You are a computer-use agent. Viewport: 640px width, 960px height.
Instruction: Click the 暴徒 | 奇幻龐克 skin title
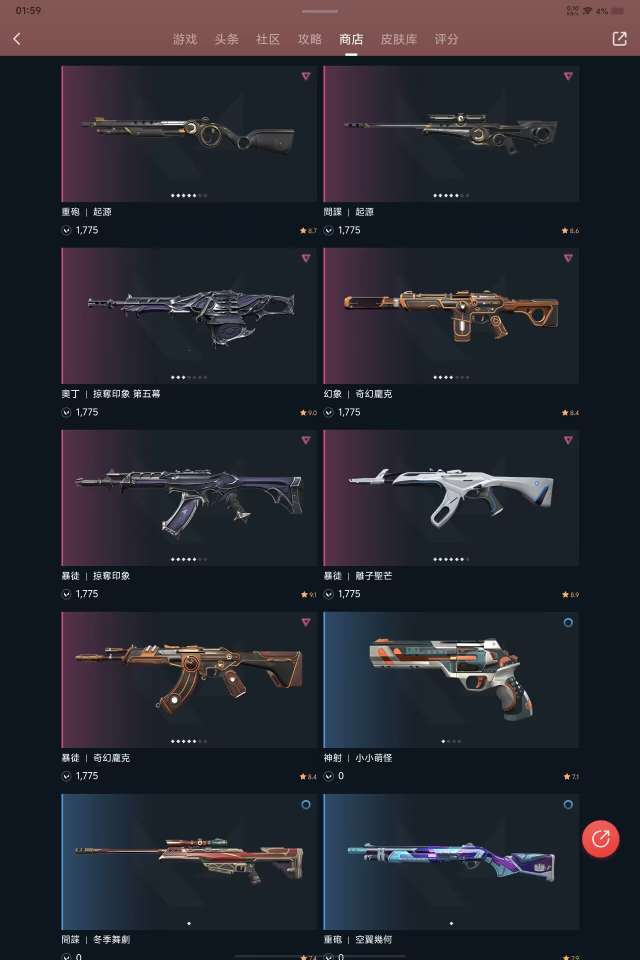(x=96, y=758)
